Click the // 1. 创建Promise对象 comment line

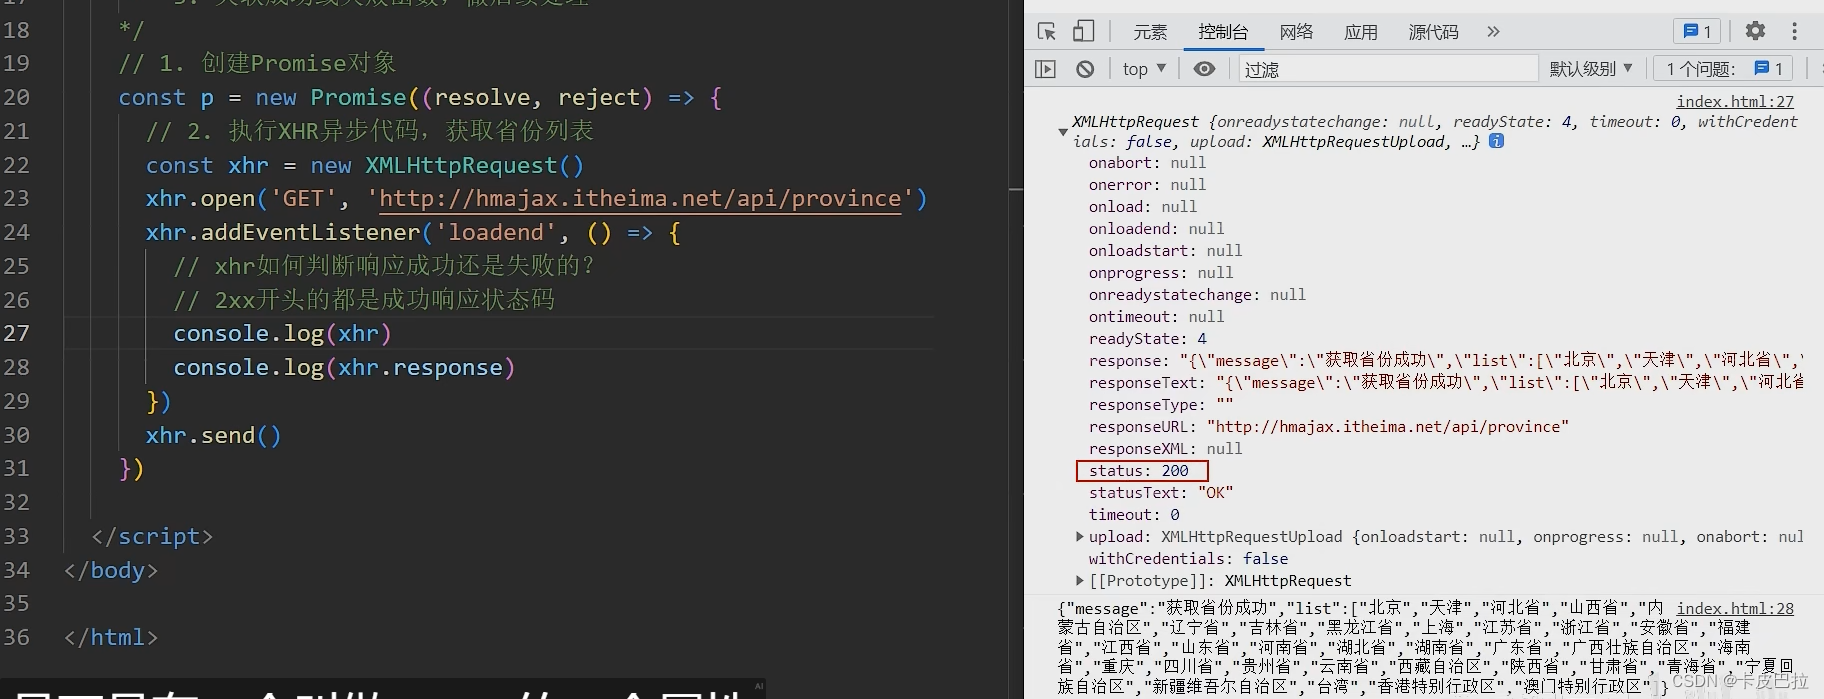pos(257,63)
